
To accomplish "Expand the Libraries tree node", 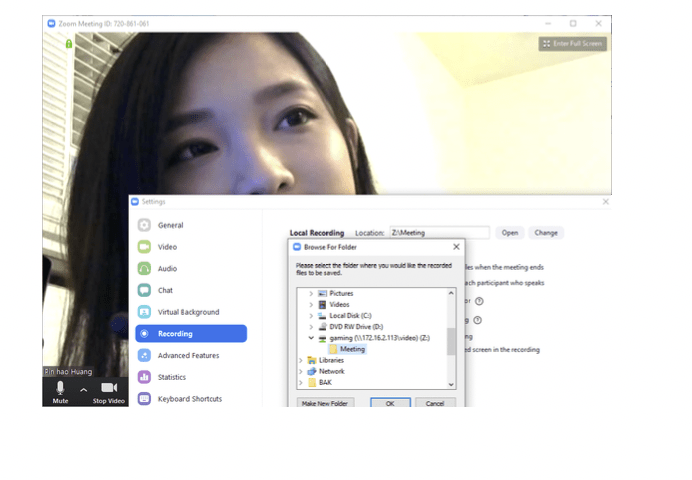I will 302,360.
